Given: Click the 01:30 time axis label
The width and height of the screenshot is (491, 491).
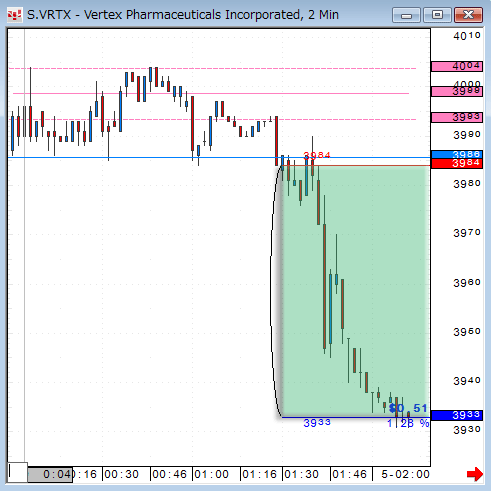Looking at the screenshot, I should coord(301,474).
